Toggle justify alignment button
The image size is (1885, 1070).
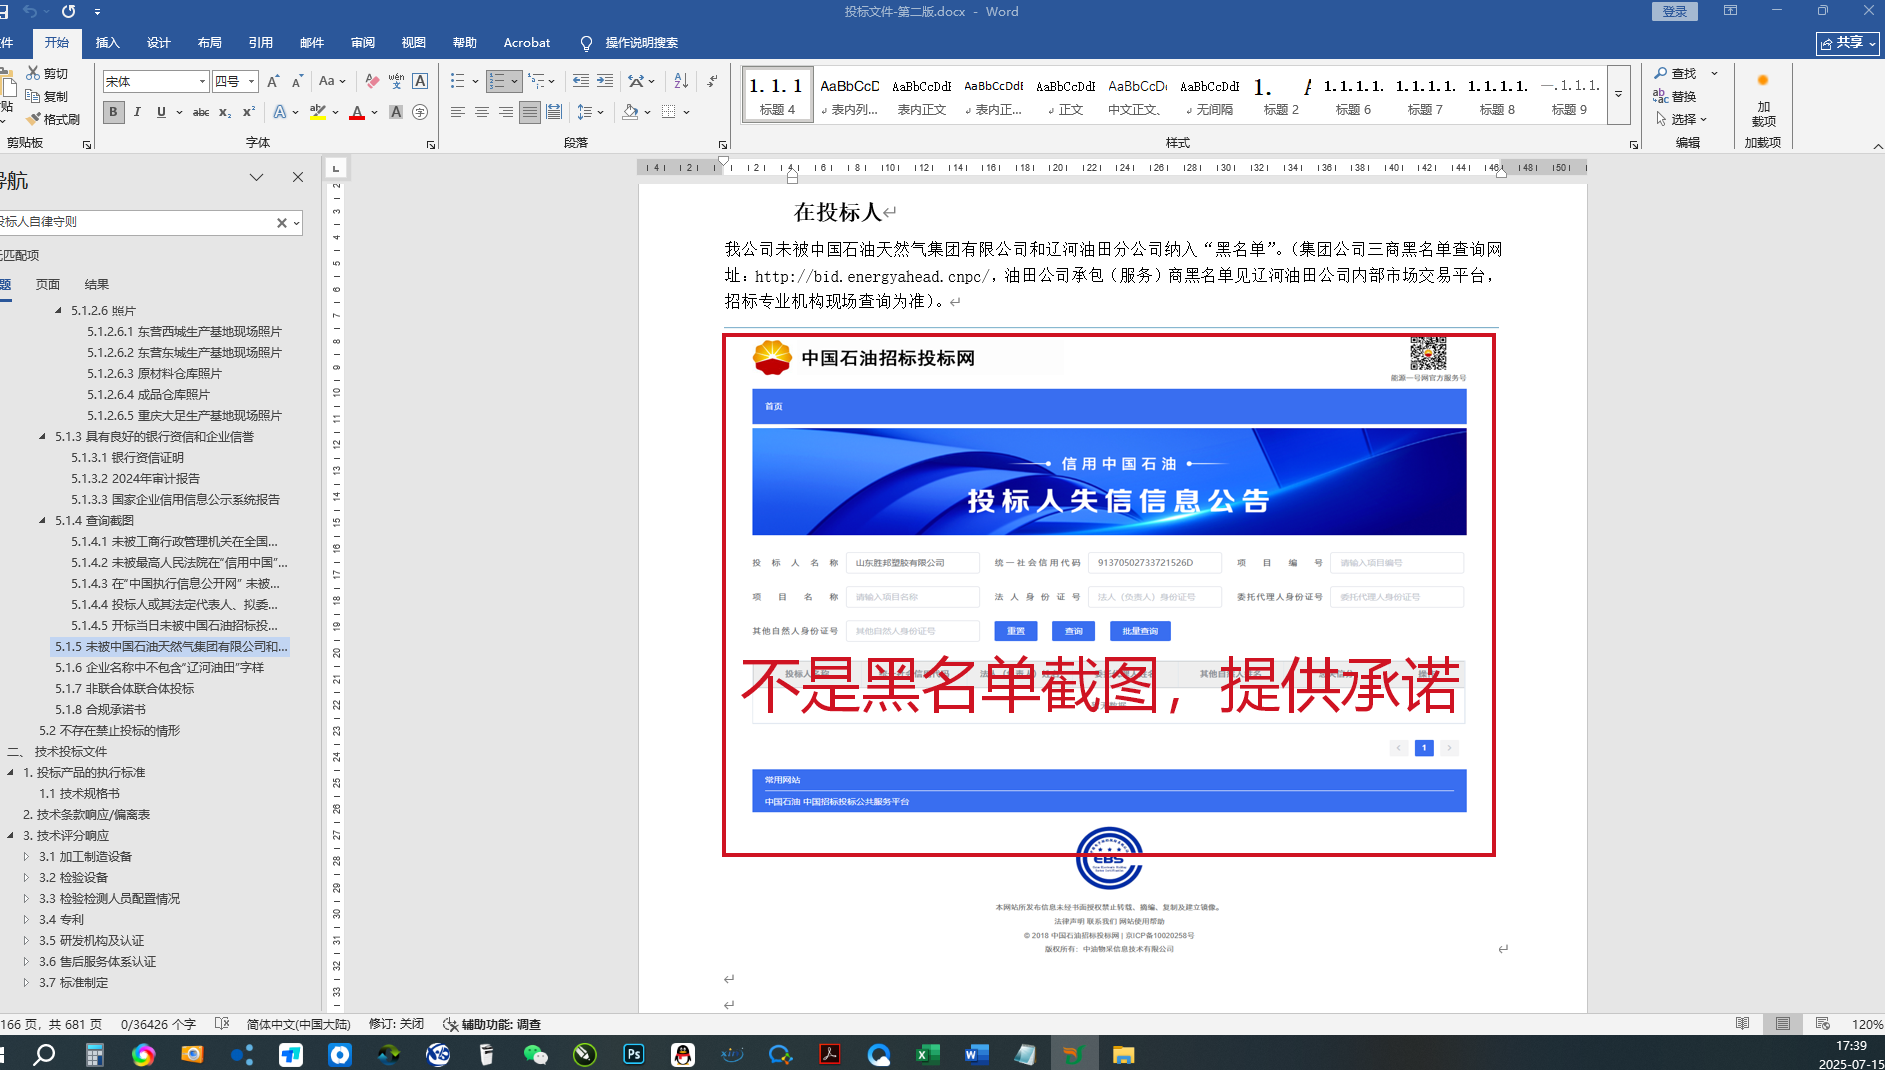pyautogui.click(x=530, y=112)
